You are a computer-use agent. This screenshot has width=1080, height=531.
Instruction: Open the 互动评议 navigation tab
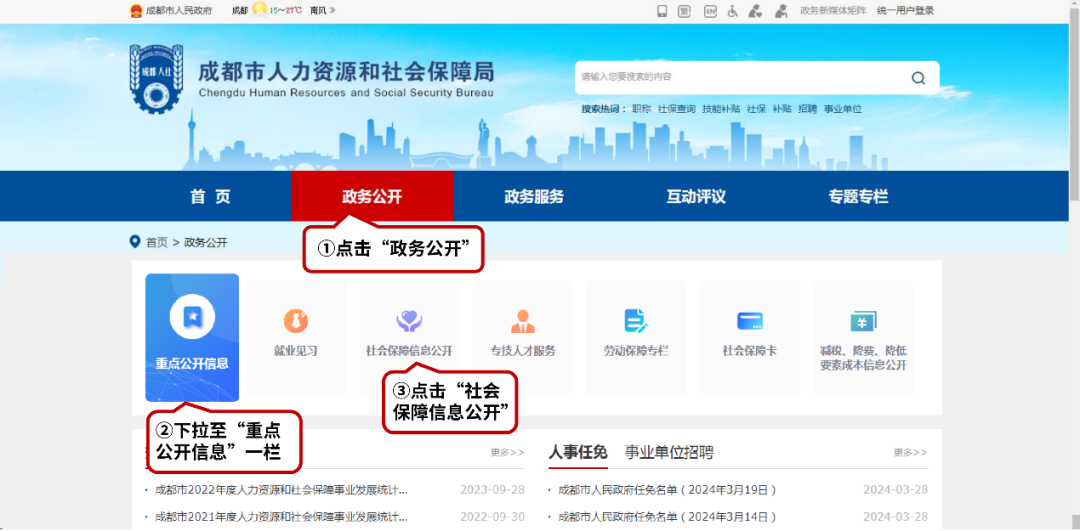(x=696, y=196)
